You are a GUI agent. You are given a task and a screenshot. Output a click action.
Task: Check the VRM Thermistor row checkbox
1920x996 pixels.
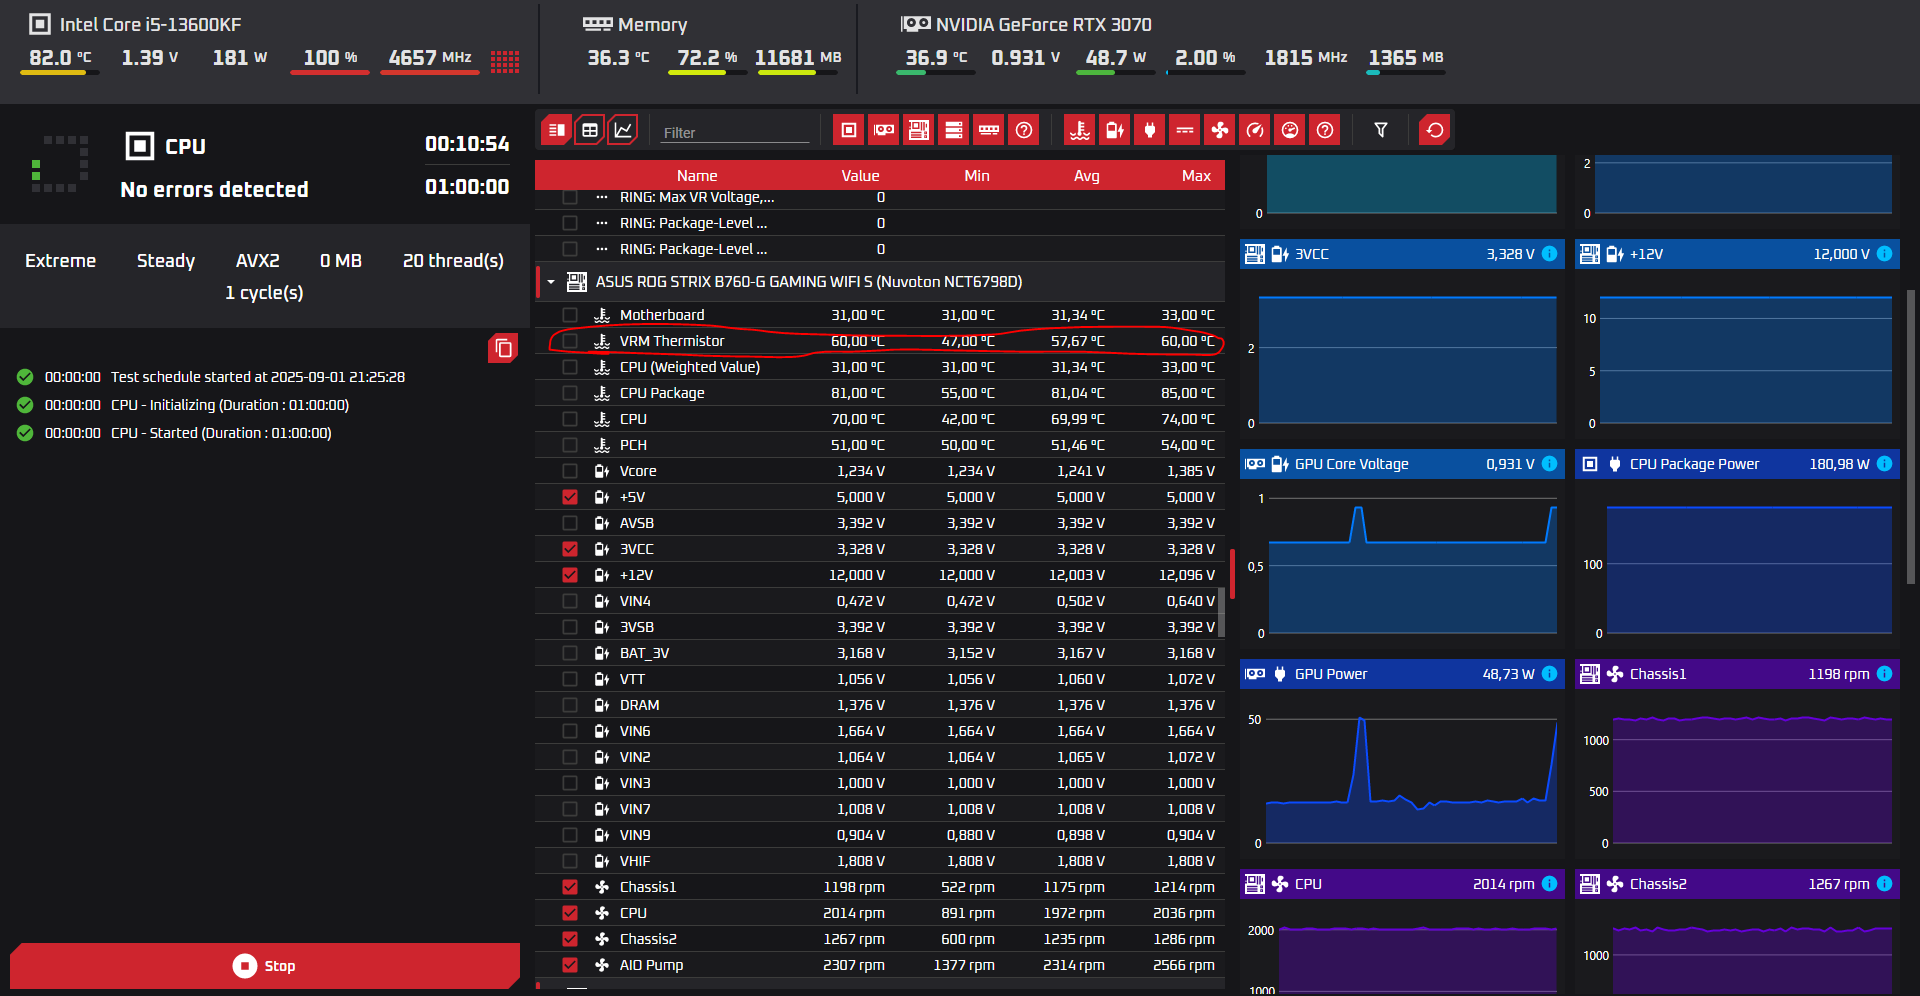570,341
